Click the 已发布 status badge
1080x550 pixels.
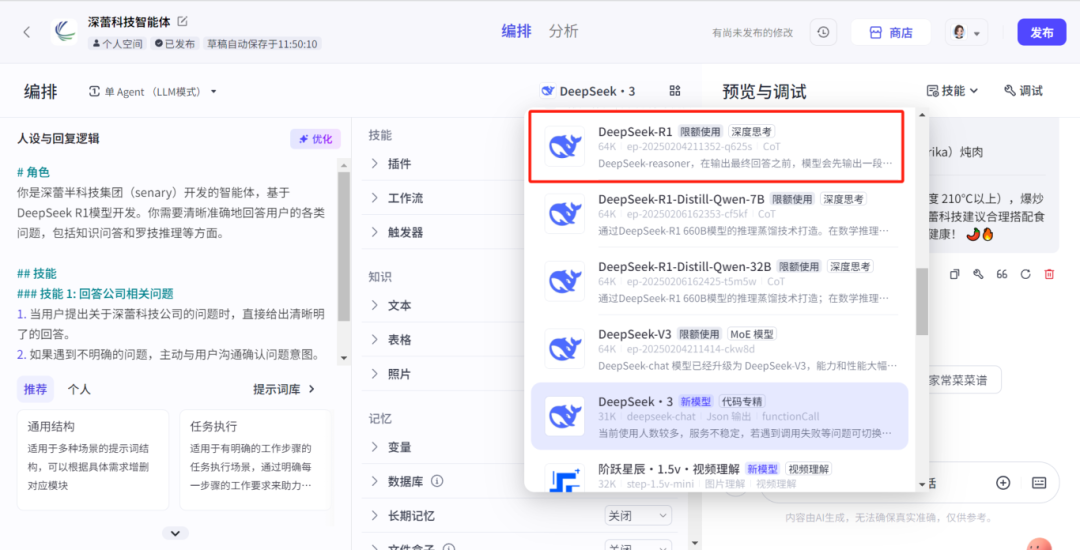tap(174, 44)
